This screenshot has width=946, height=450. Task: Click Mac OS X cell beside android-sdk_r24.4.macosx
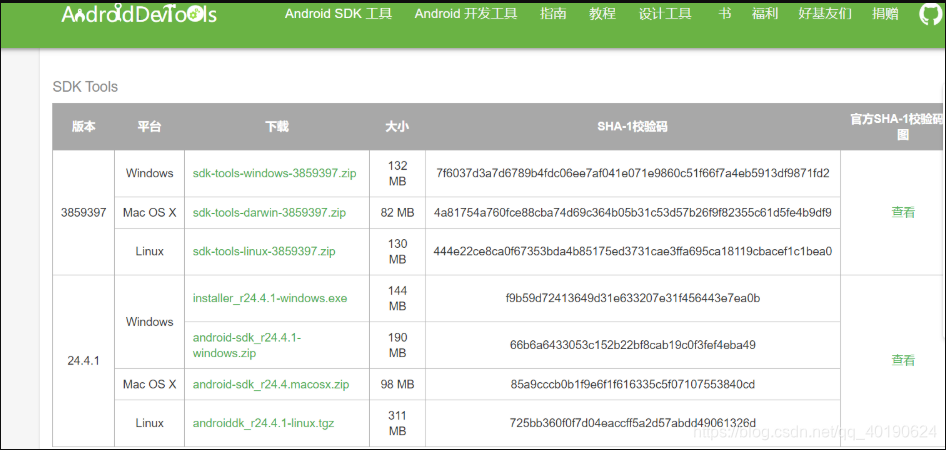click(150, 384)
